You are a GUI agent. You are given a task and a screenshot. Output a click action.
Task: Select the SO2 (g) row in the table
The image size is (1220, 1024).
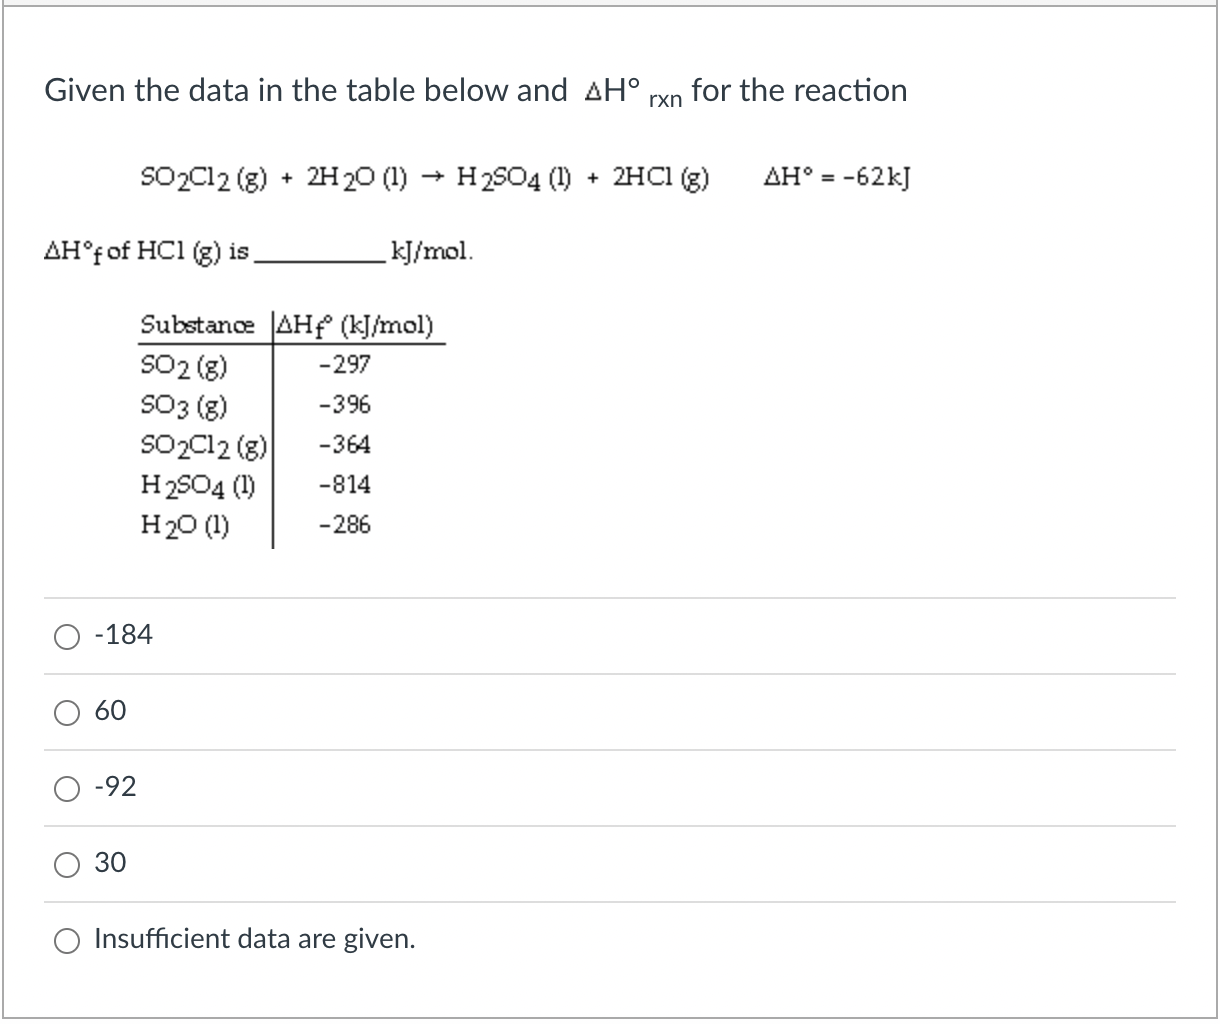coord(185,364)
